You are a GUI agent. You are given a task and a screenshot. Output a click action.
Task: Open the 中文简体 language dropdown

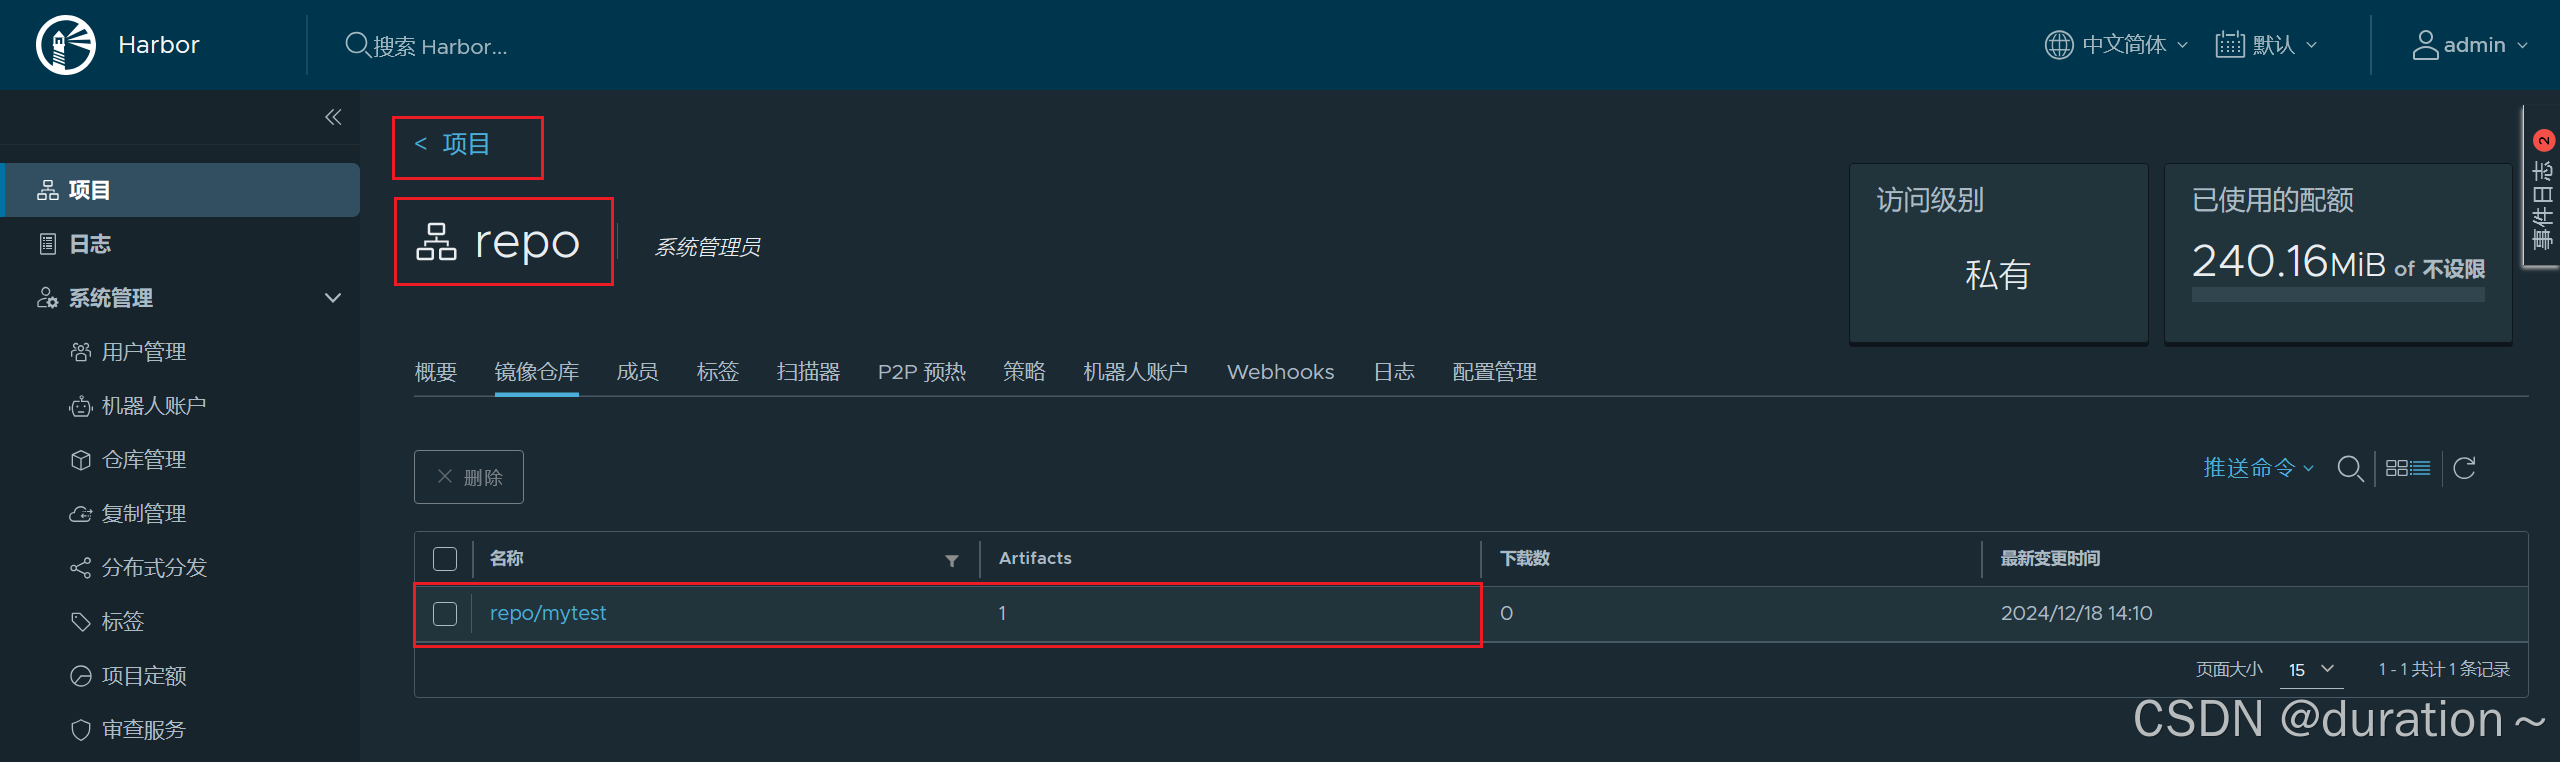point(2134,45)
